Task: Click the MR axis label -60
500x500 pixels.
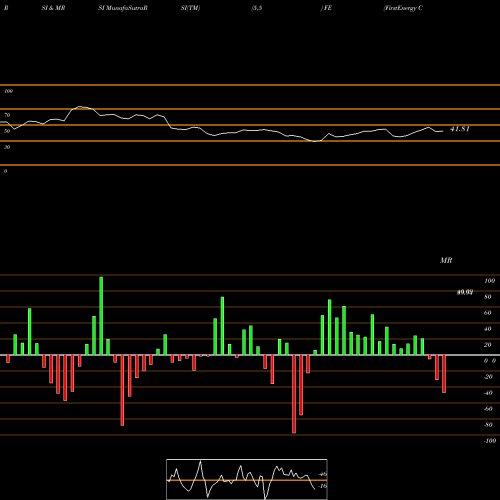Action: [488, 409]
